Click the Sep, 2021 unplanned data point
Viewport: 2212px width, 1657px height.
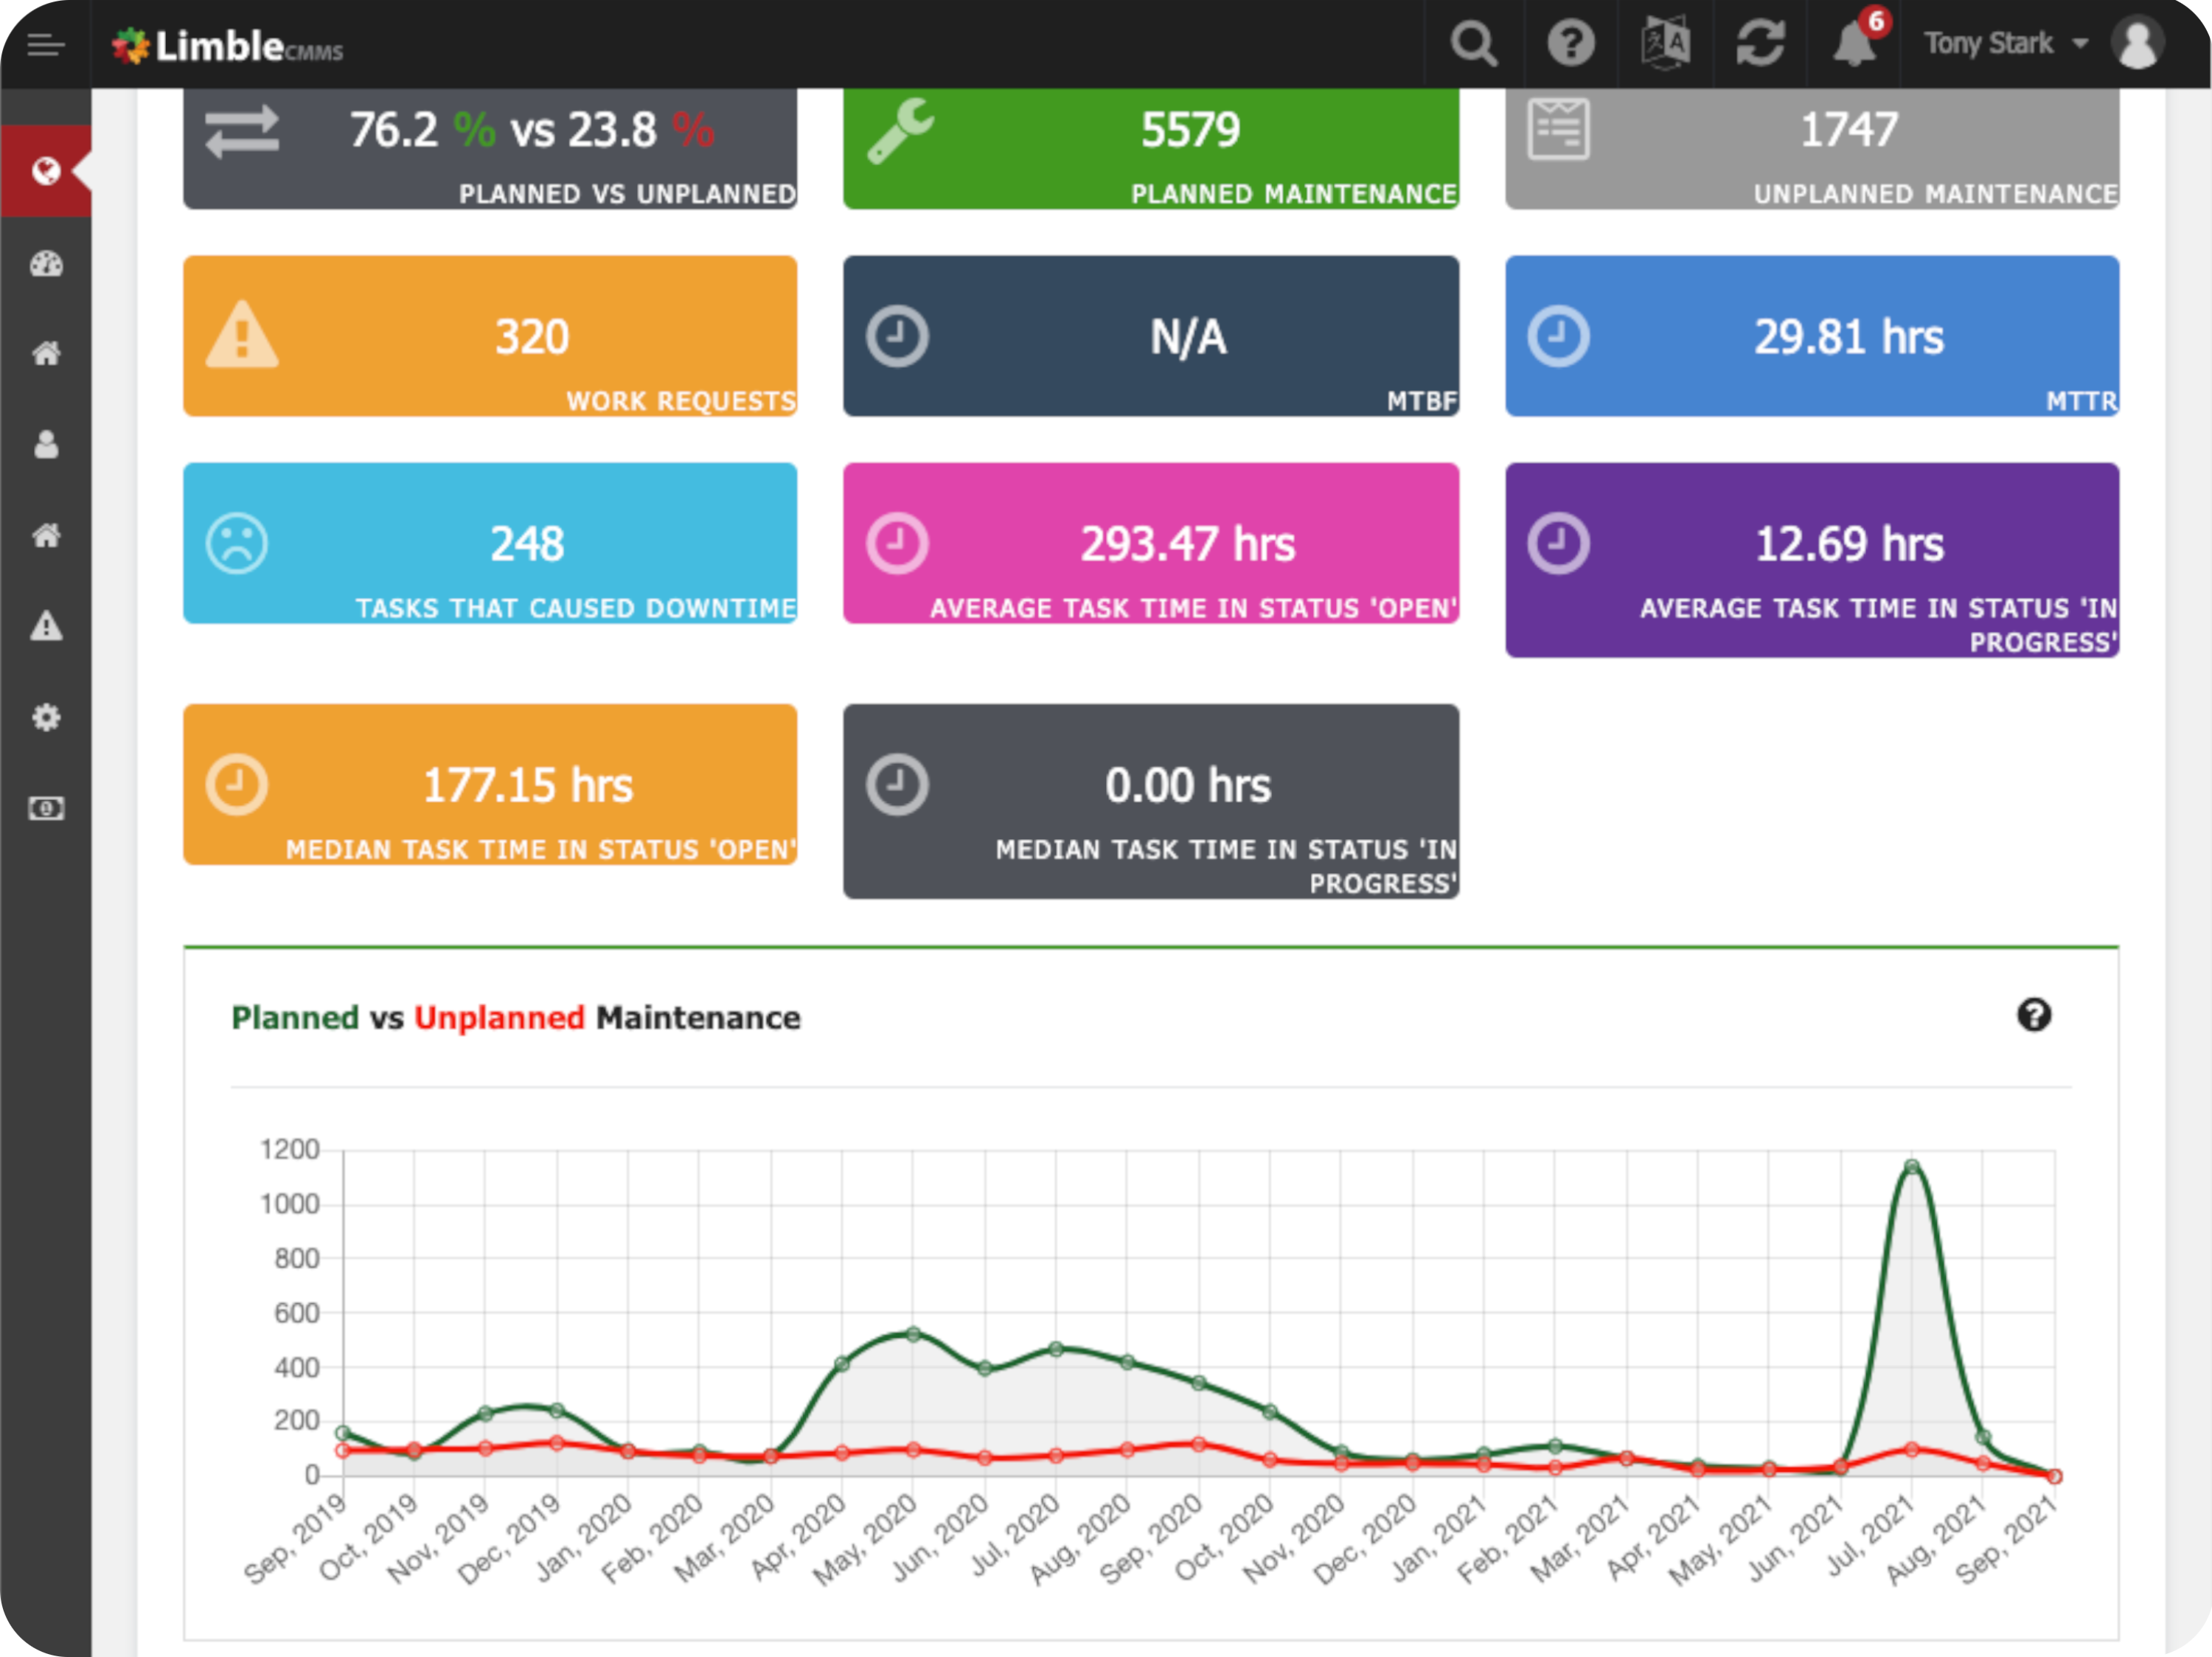click(x=2054, y=1476)
